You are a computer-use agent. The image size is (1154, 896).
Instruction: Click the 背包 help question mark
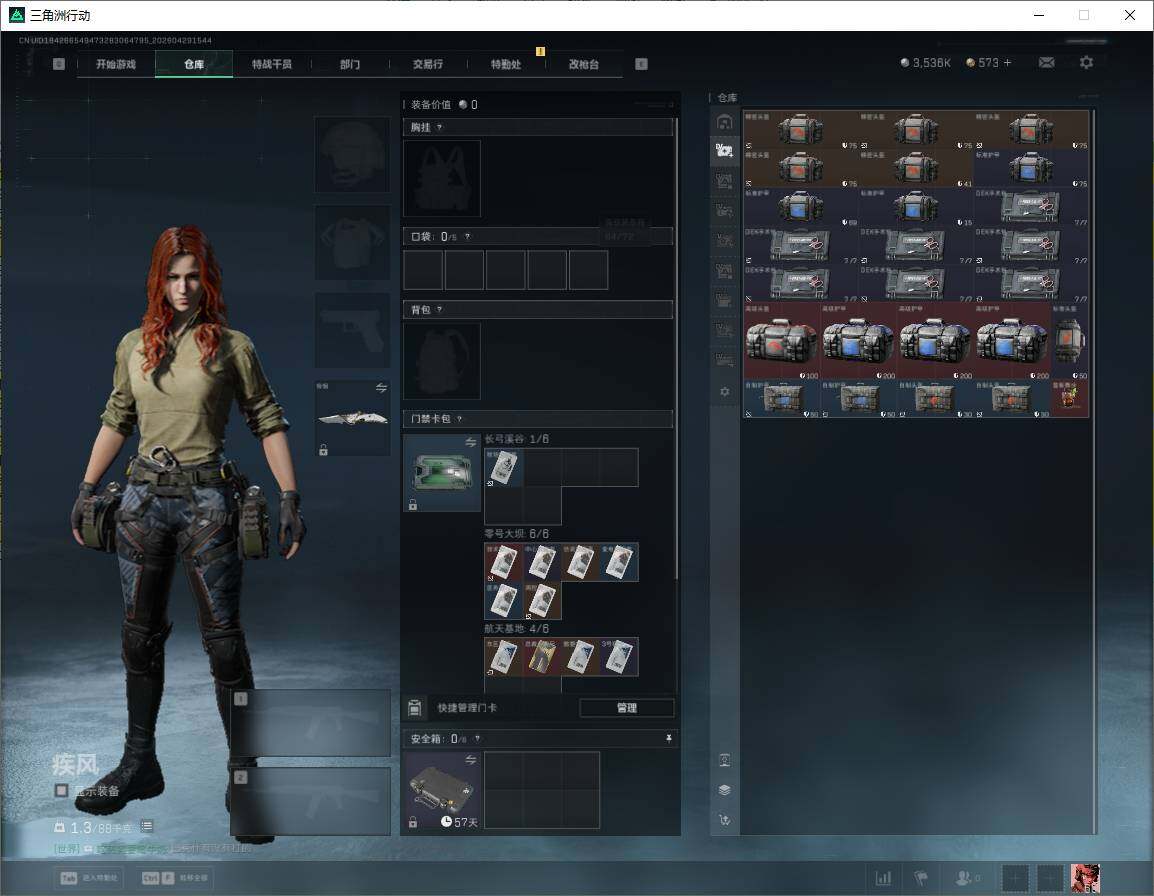[x=439, y=310]
